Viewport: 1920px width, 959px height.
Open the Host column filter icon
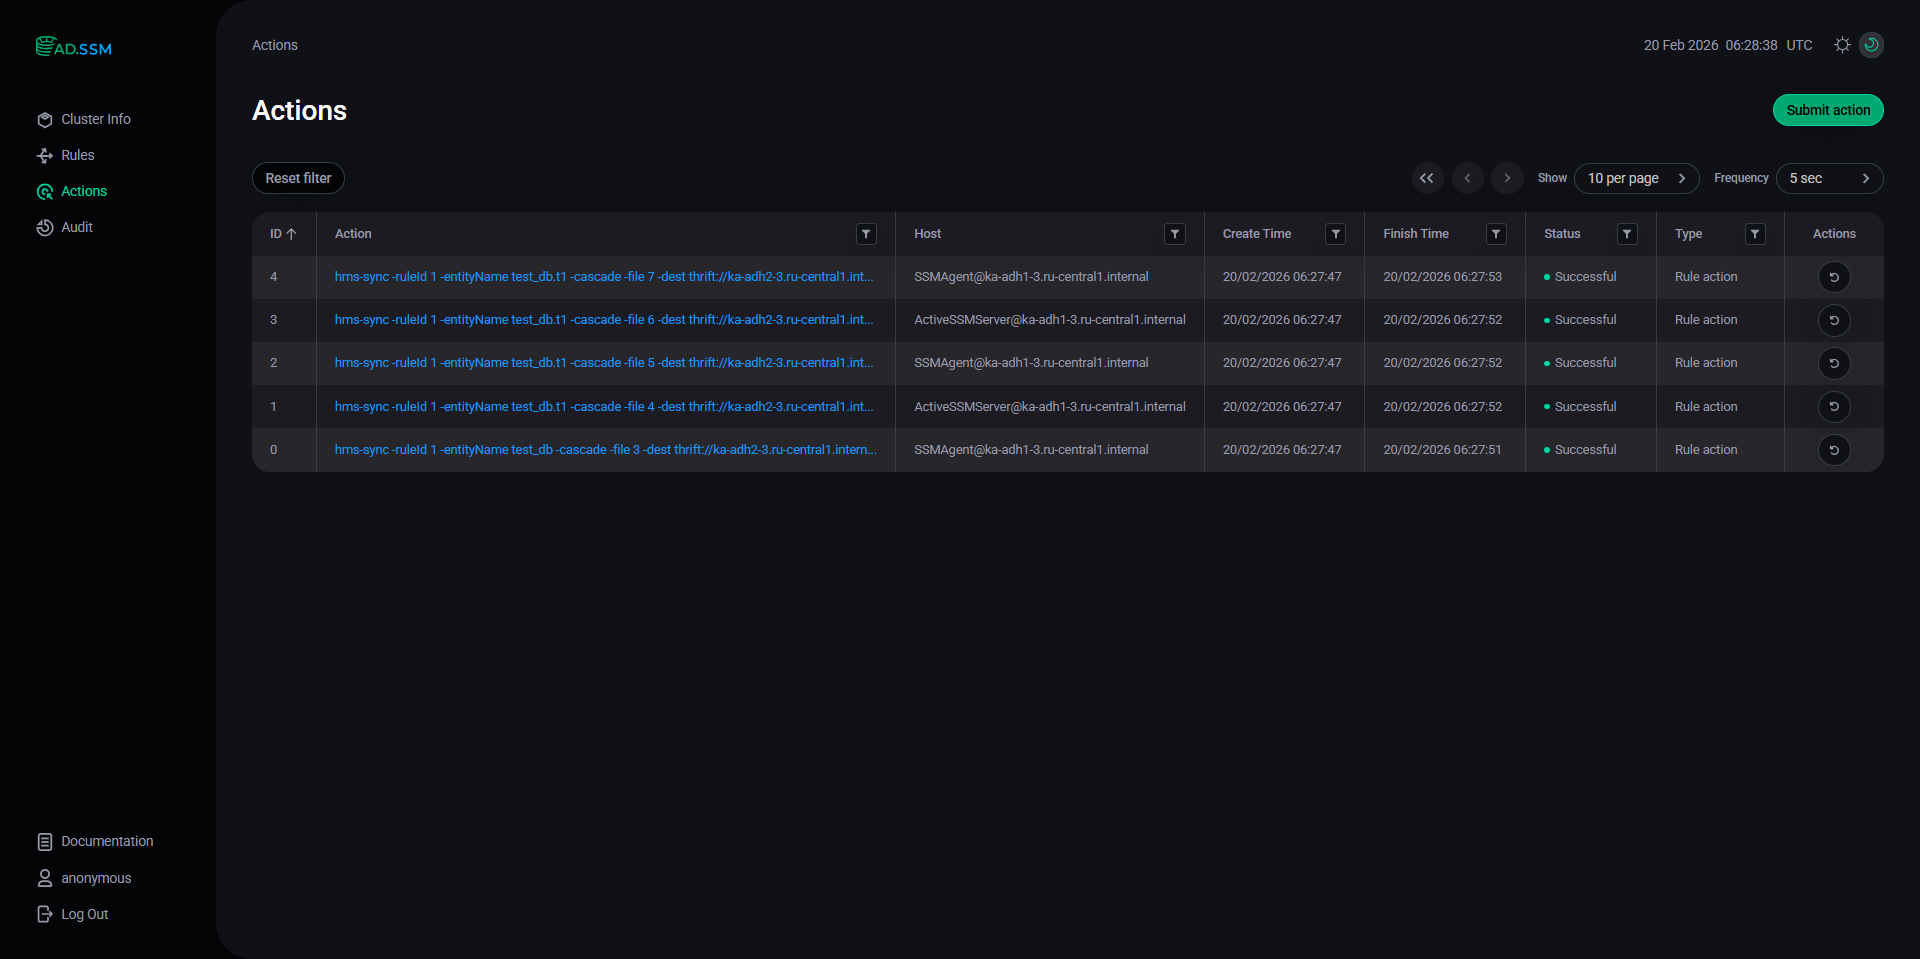1175,234
